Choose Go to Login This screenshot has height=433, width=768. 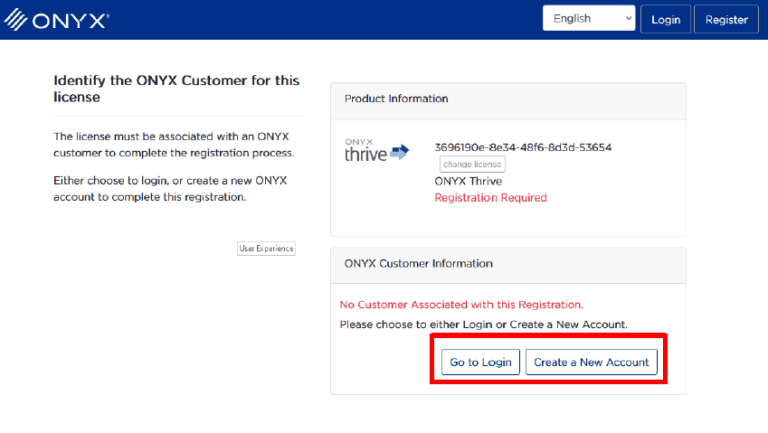pos(480,362)
